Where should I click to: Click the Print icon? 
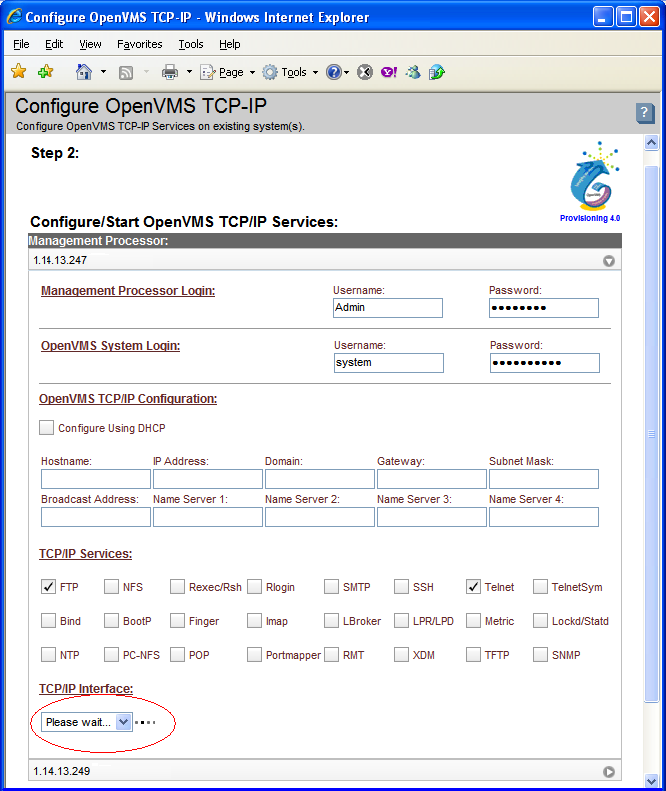tap(170, 72)
